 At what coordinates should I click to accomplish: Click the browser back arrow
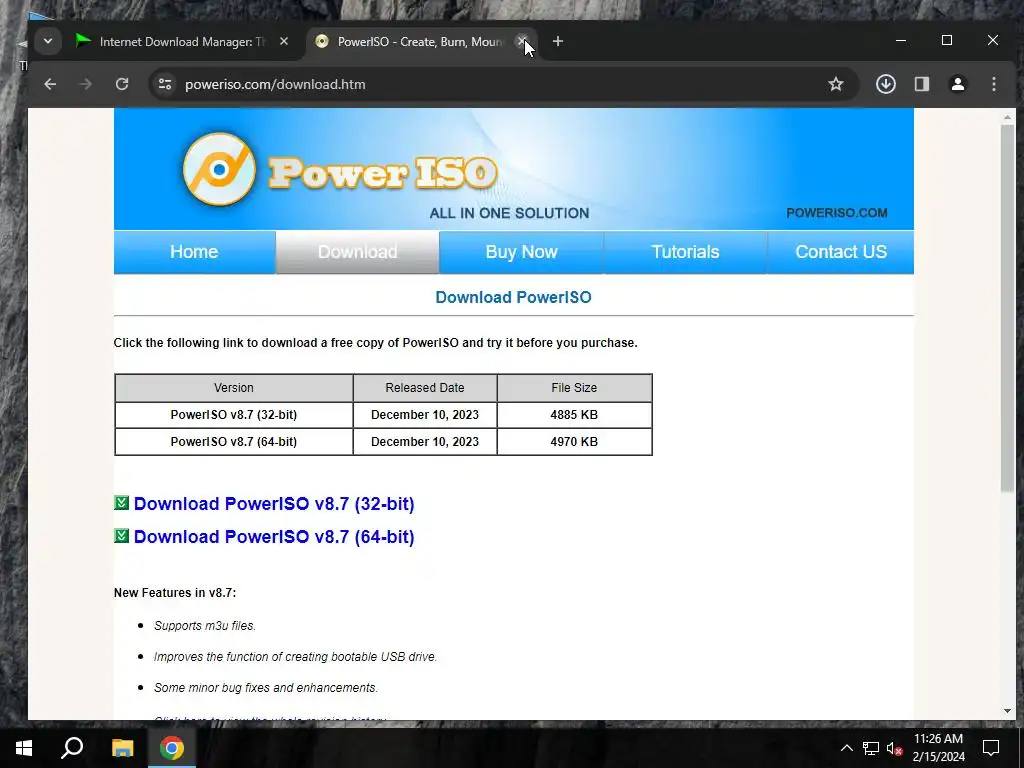pyautogui.click(x=50, y=84)
